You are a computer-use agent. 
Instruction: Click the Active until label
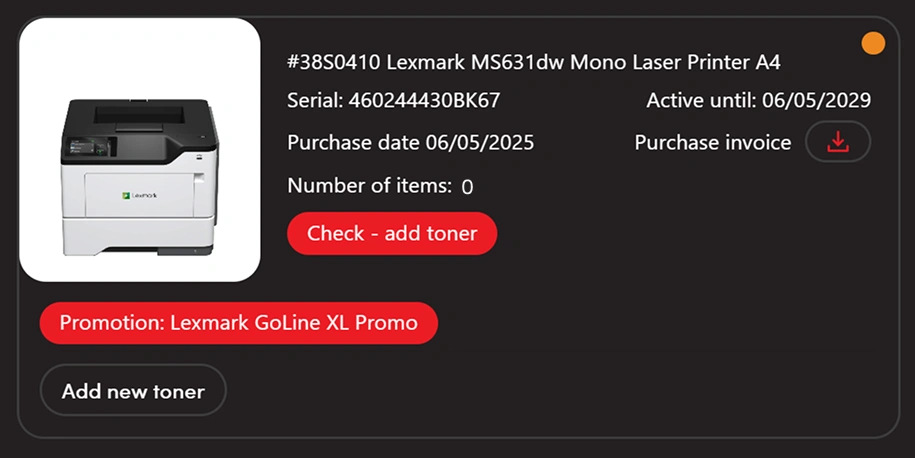click(700, 100)
